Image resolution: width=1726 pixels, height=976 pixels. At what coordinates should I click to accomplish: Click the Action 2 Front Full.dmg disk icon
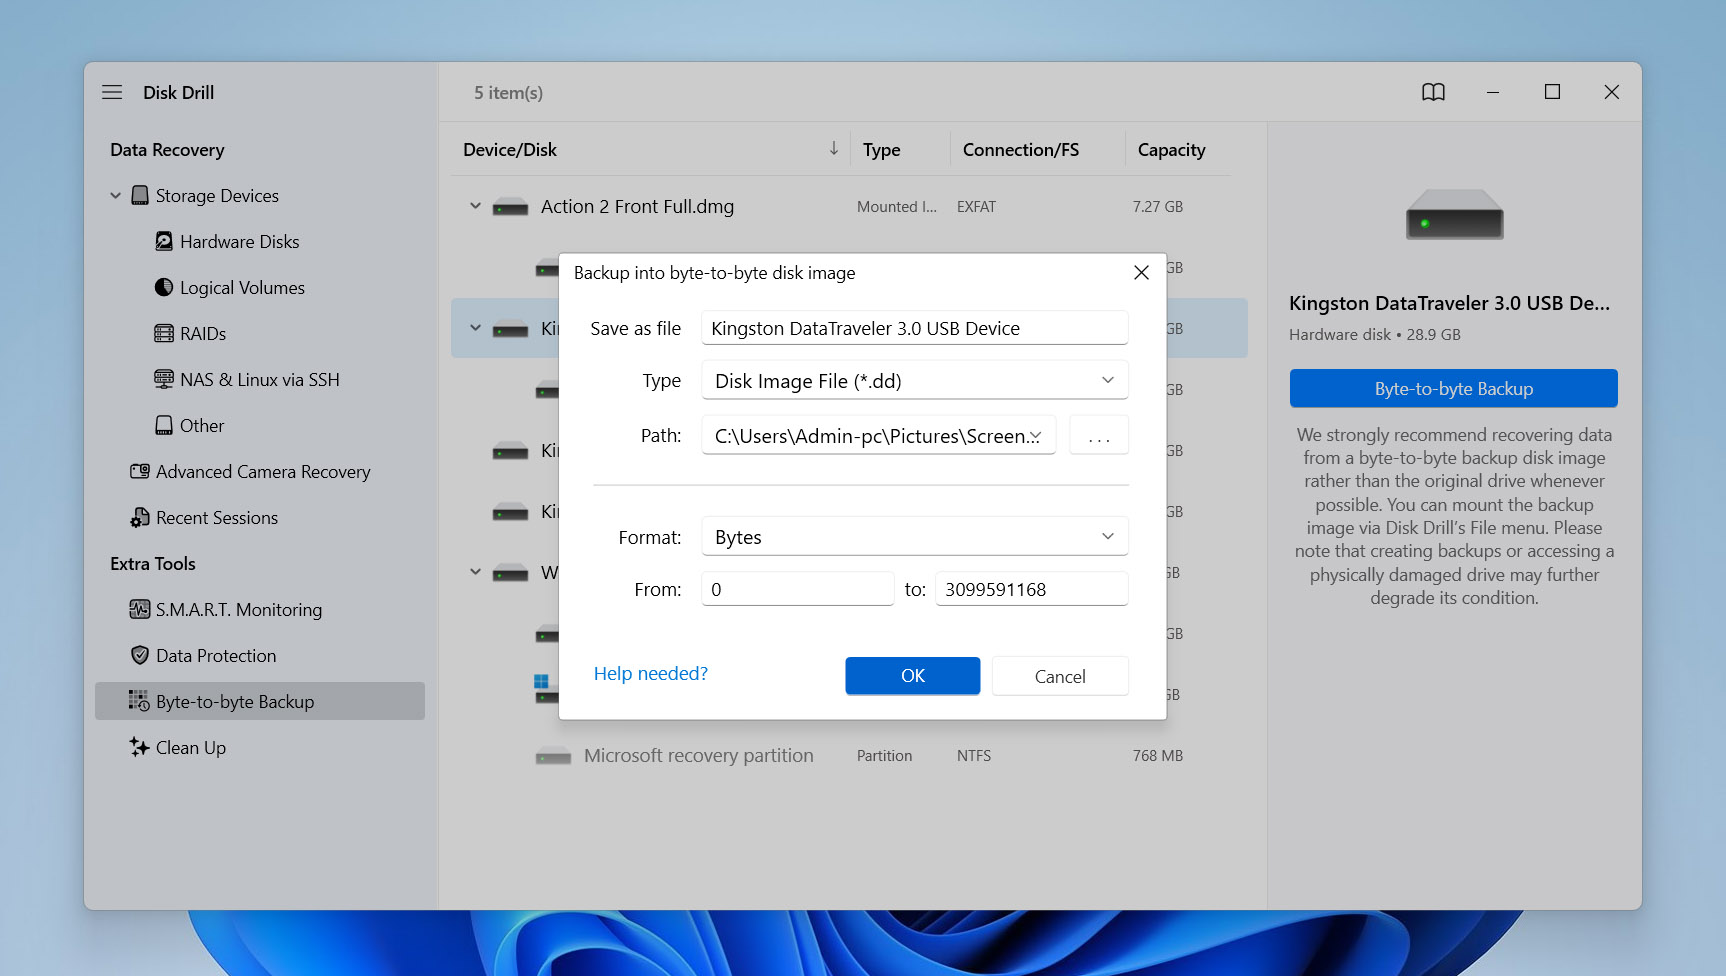pyautogui.click(x=511, y=207)
